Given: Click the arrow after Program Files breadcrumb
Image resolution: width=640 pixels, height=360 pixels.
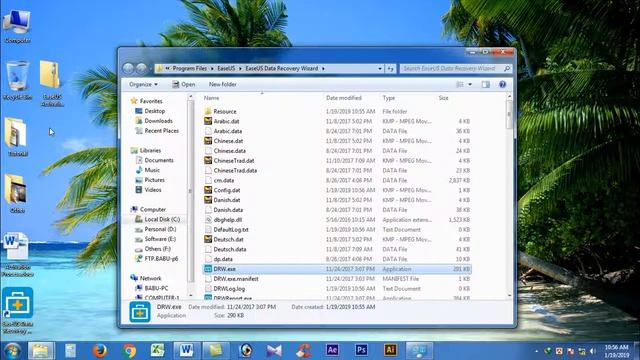Looking at the screenshot, I should point(212,69).
